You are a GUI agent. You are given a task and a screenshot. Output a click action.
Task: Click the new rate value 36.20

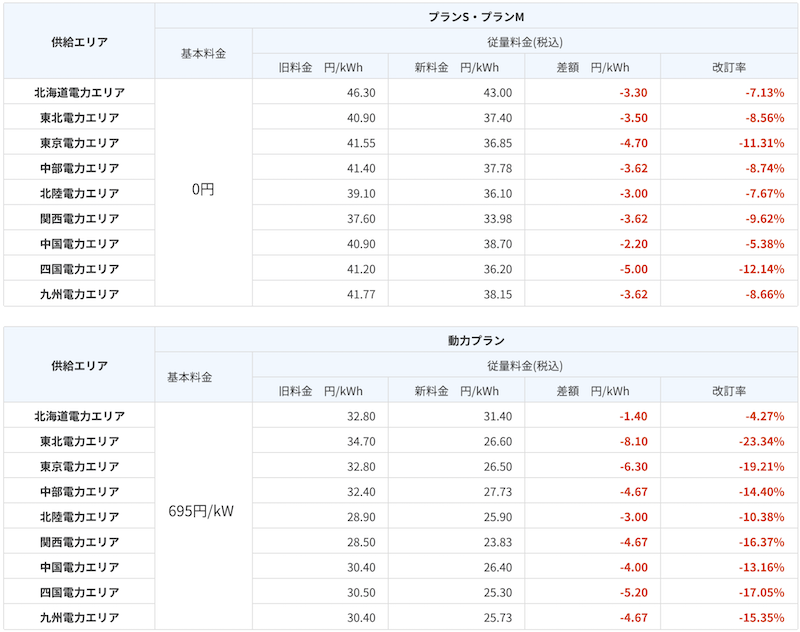[x=498, y=269]
